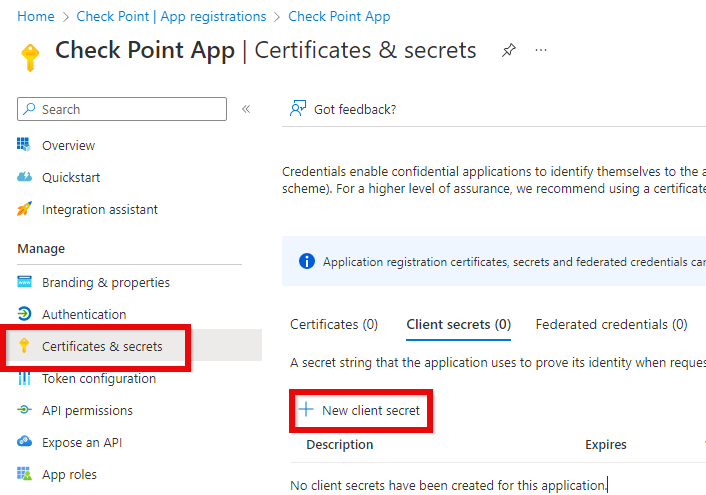Click New client secret button

pos(360,410)
